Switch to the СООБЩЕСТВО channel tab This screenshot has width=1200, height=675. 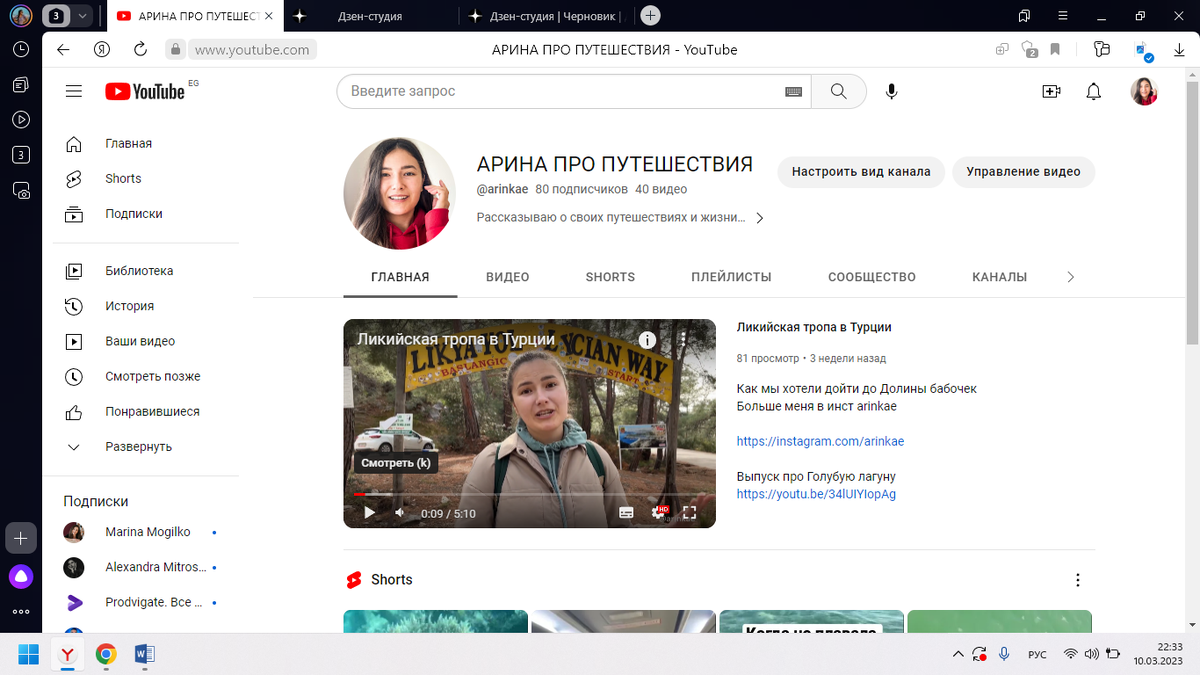tap(872, 277)
